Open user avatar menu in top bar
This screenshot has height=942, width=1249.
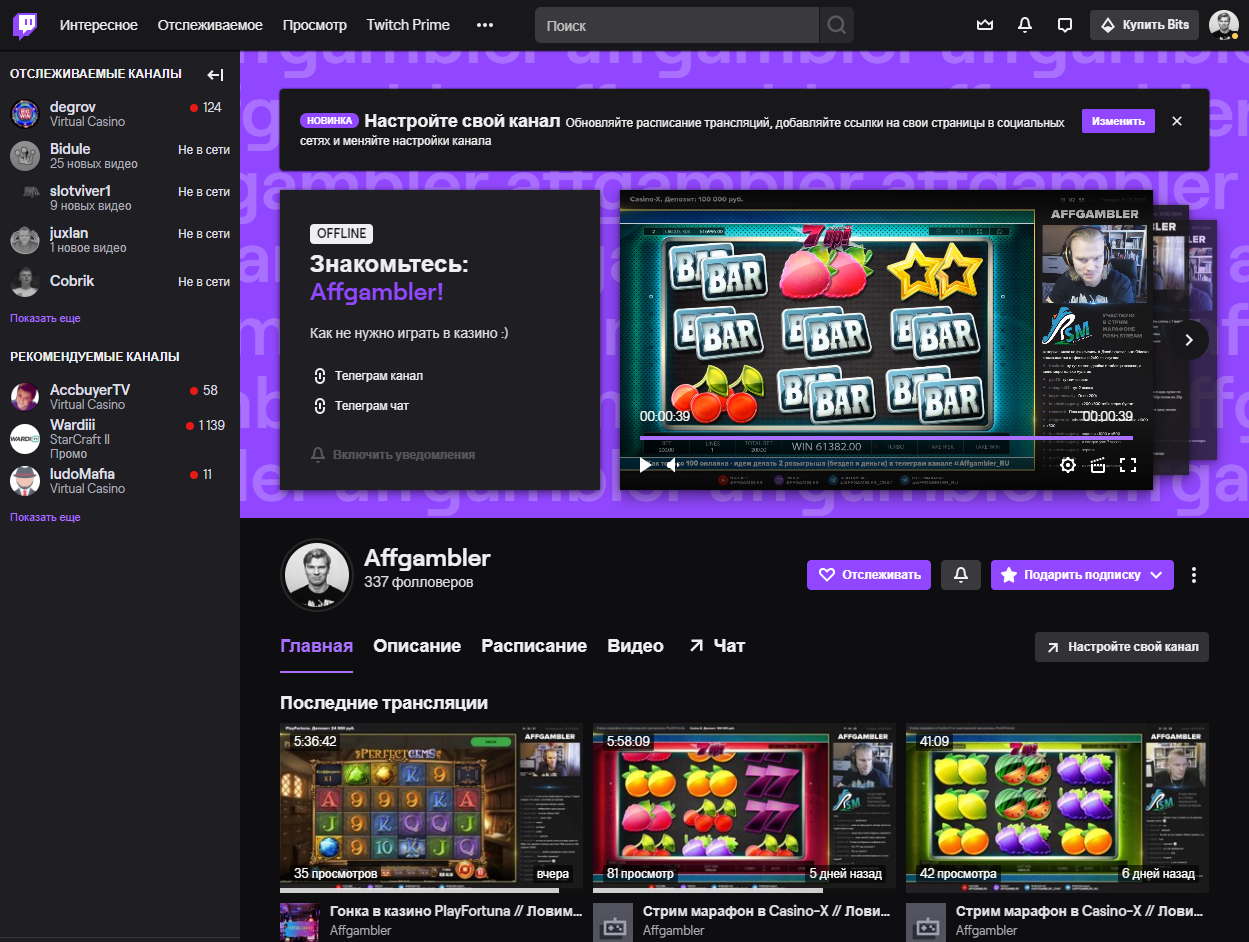(1223, 25)
